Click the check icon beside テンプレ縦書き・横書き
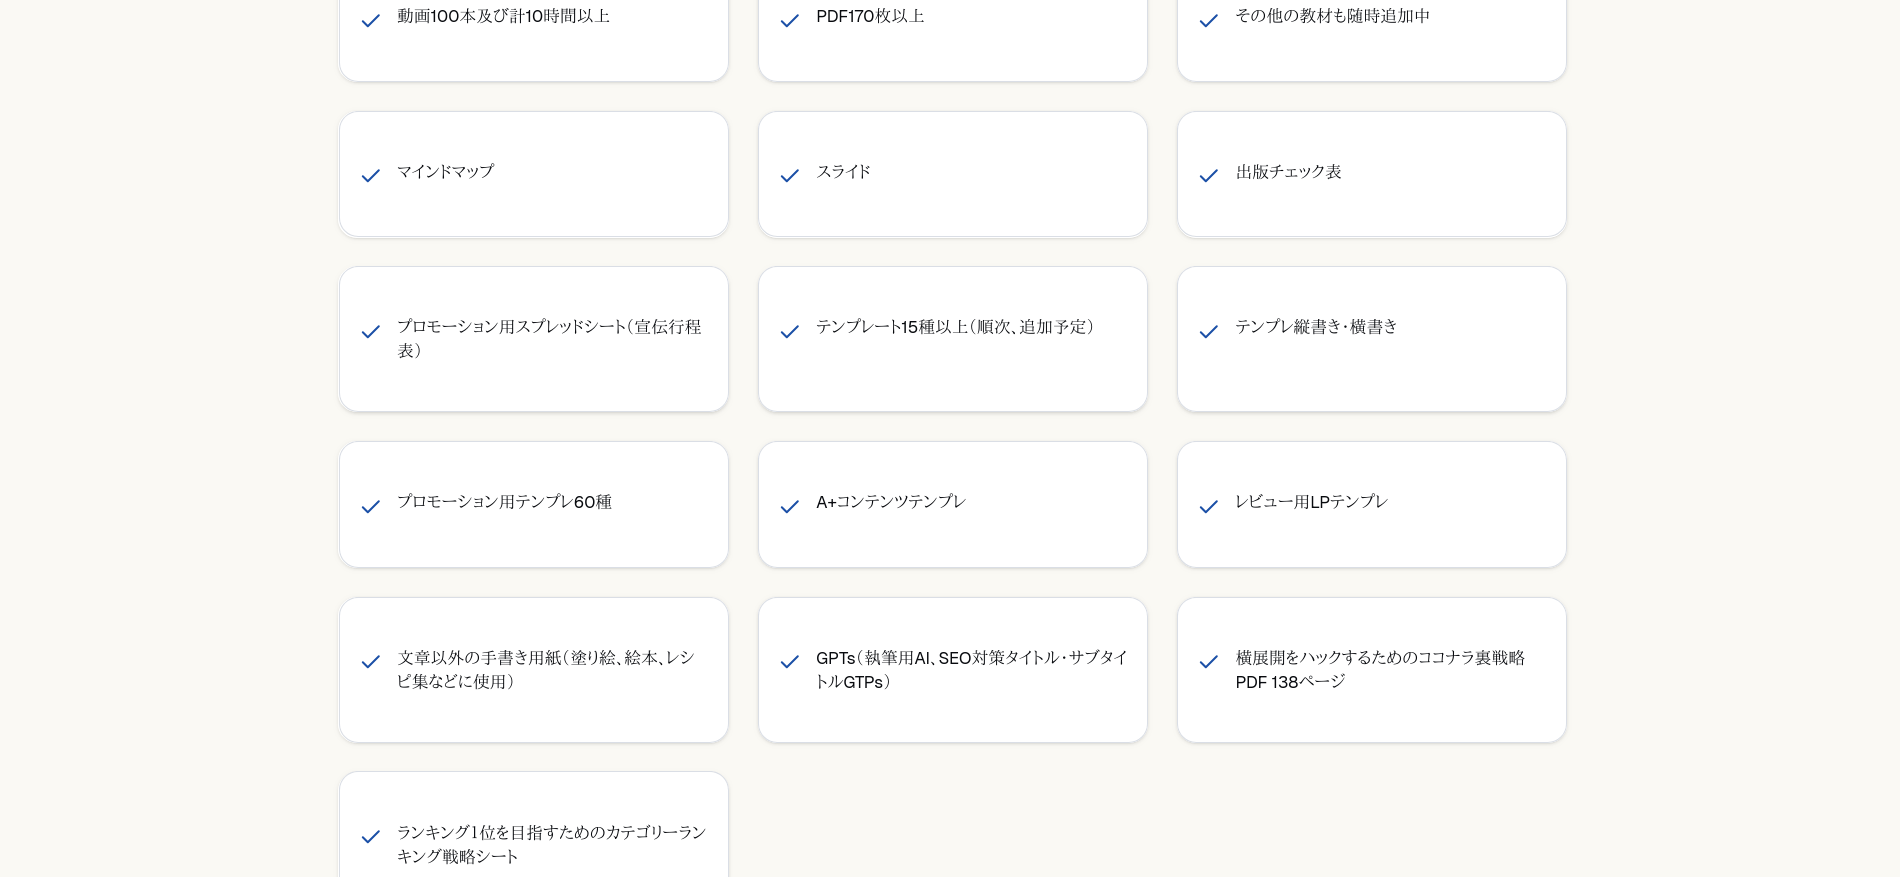The image size is (1900, 877). click(x=1208, y=332)
